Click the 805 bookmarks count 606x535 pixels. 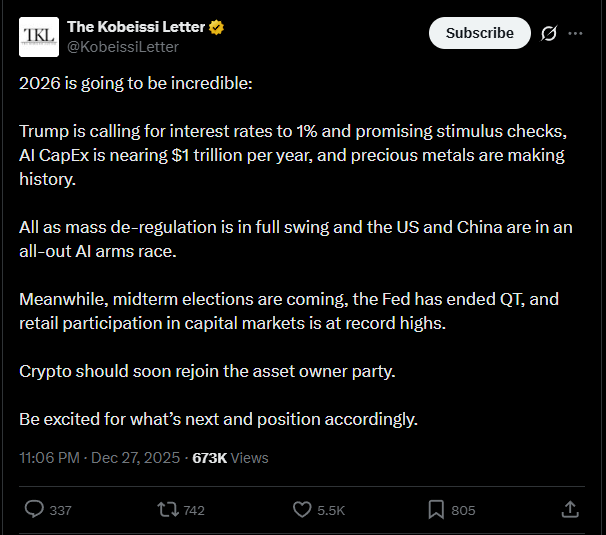point(463,510)
